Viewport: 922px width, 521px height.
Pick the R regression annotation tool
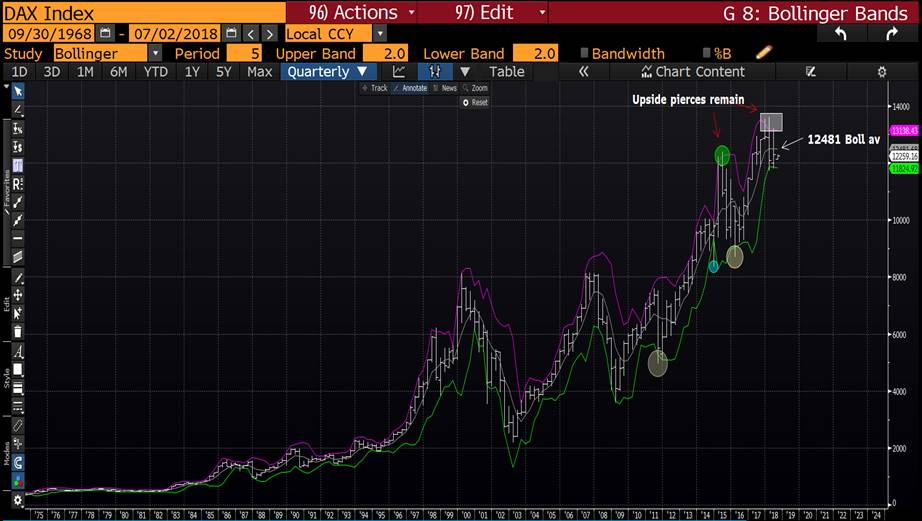[18, 183]
